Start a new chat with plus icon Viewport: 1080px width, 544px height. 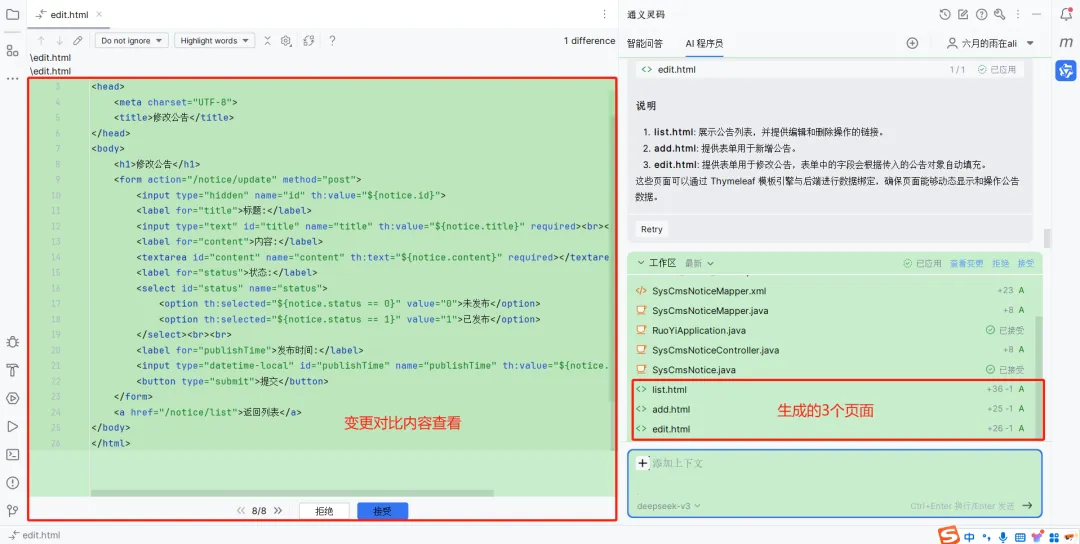912,43
